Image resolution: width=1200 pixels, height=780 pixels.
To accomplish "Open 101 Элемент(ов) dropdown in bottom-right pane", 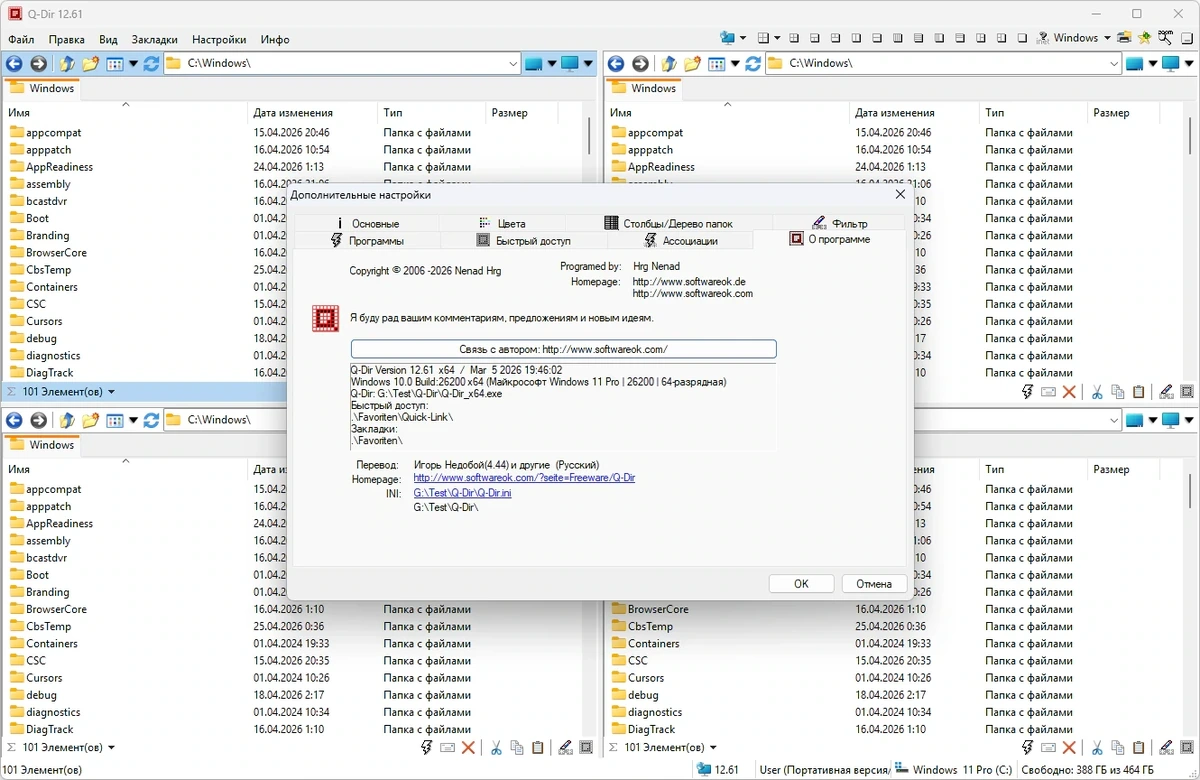I will point(713,747).
